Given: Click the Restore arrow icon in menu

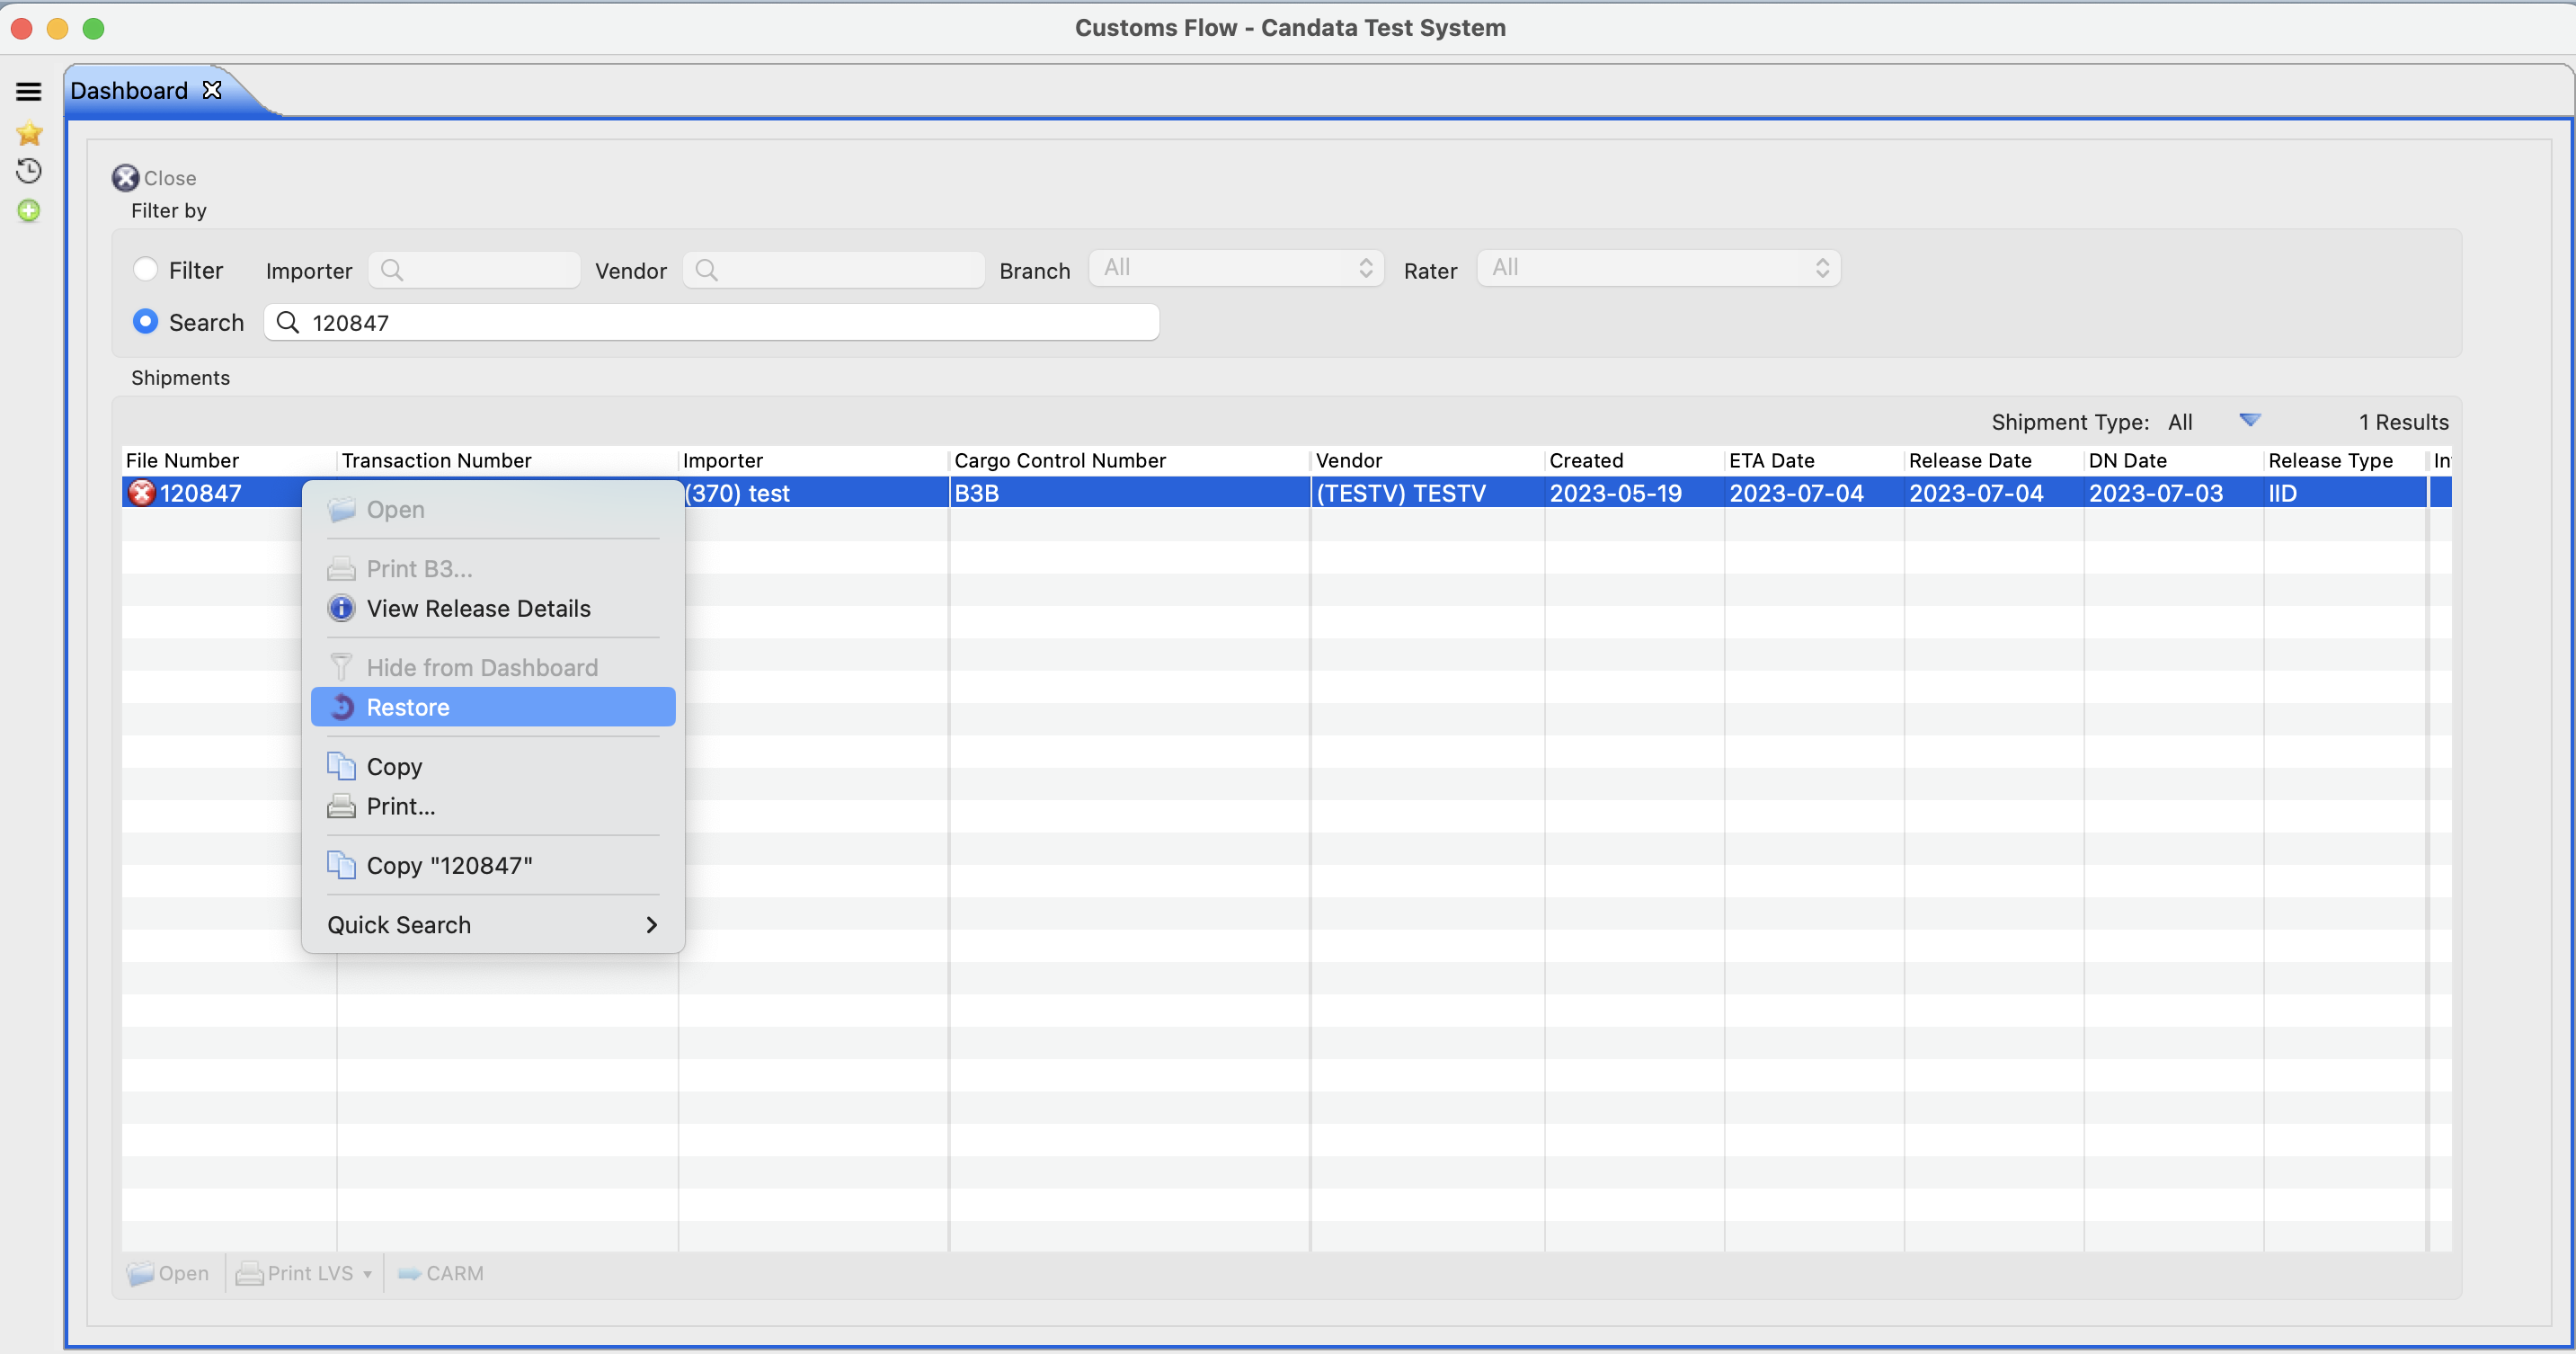Looking at the screenshot, I should [342, 707].
